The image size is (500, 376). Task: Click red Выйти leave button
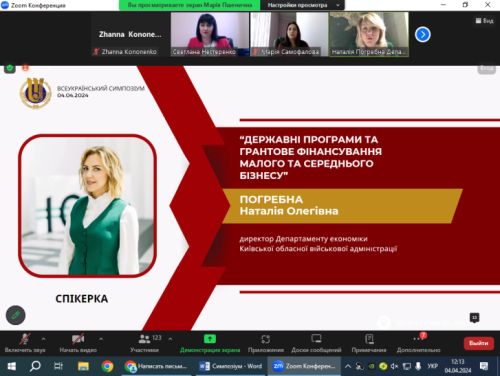click(479, 343)
